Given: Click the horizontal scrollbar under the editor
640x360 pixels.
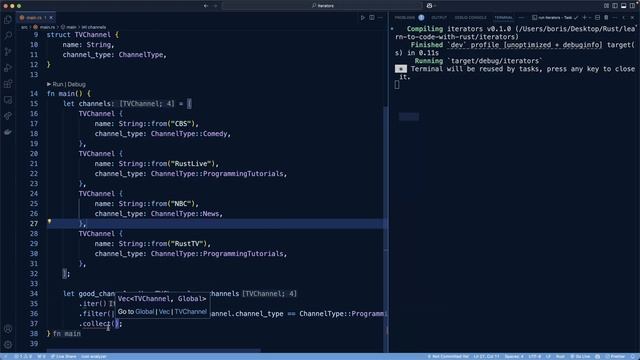Looking at the screenshot, I should click(x=153, y=350).
